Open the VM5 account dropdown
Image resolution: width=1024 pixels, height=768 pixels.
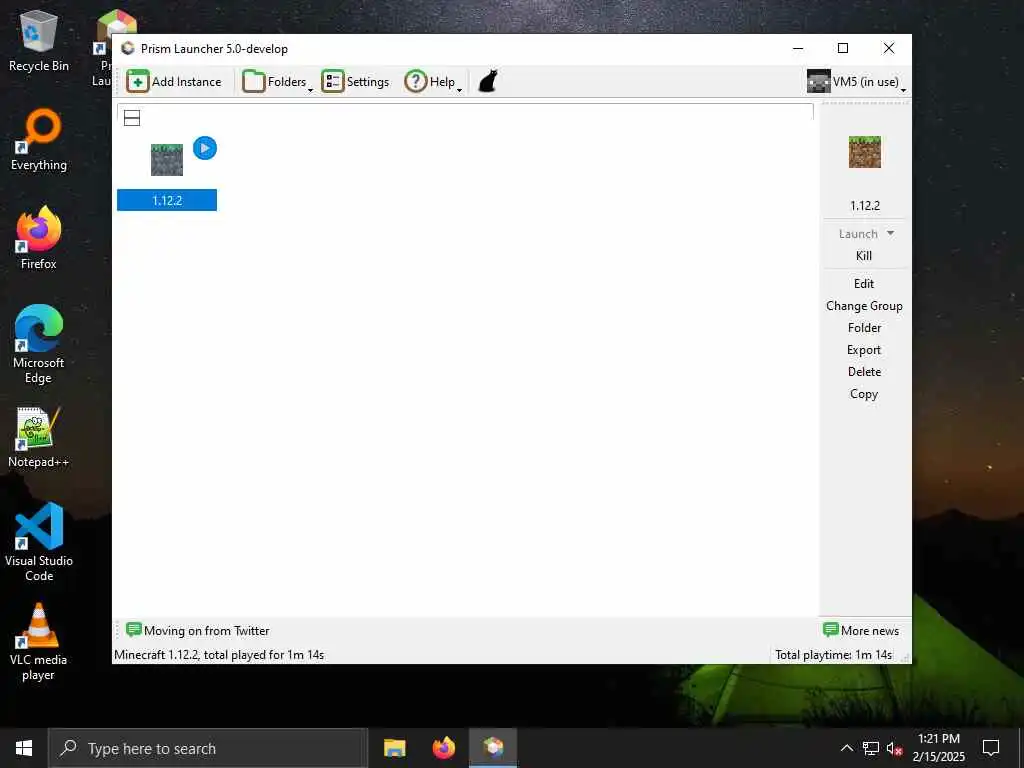857,82
